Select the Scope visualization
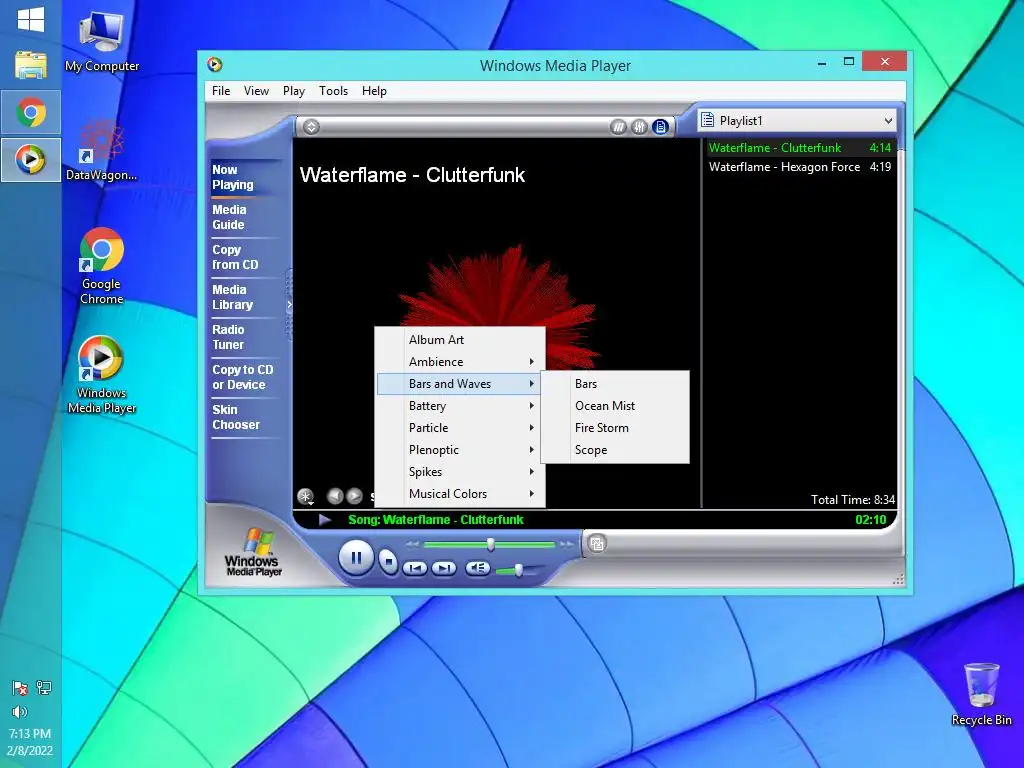This screenshot has width=1024, height=768. pyautogui.click(x=615, y=450)
